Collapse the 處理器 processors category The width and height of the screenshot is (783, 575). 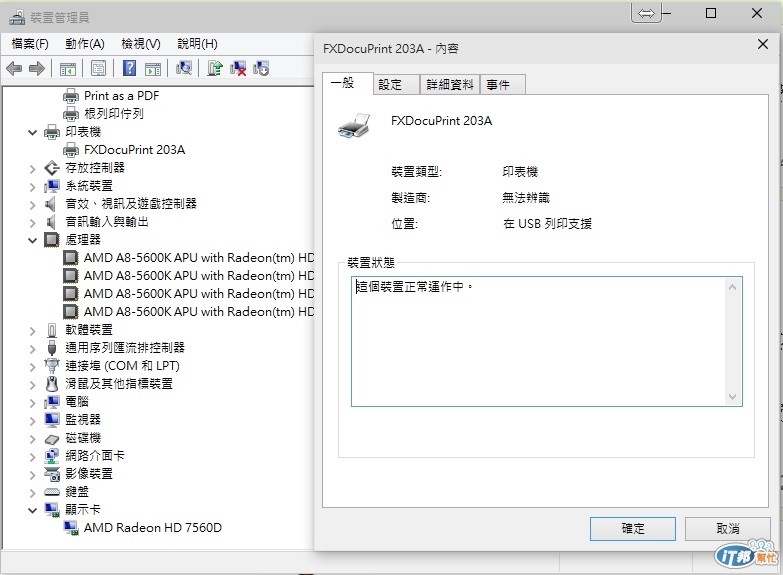click(x=32, y=240)
